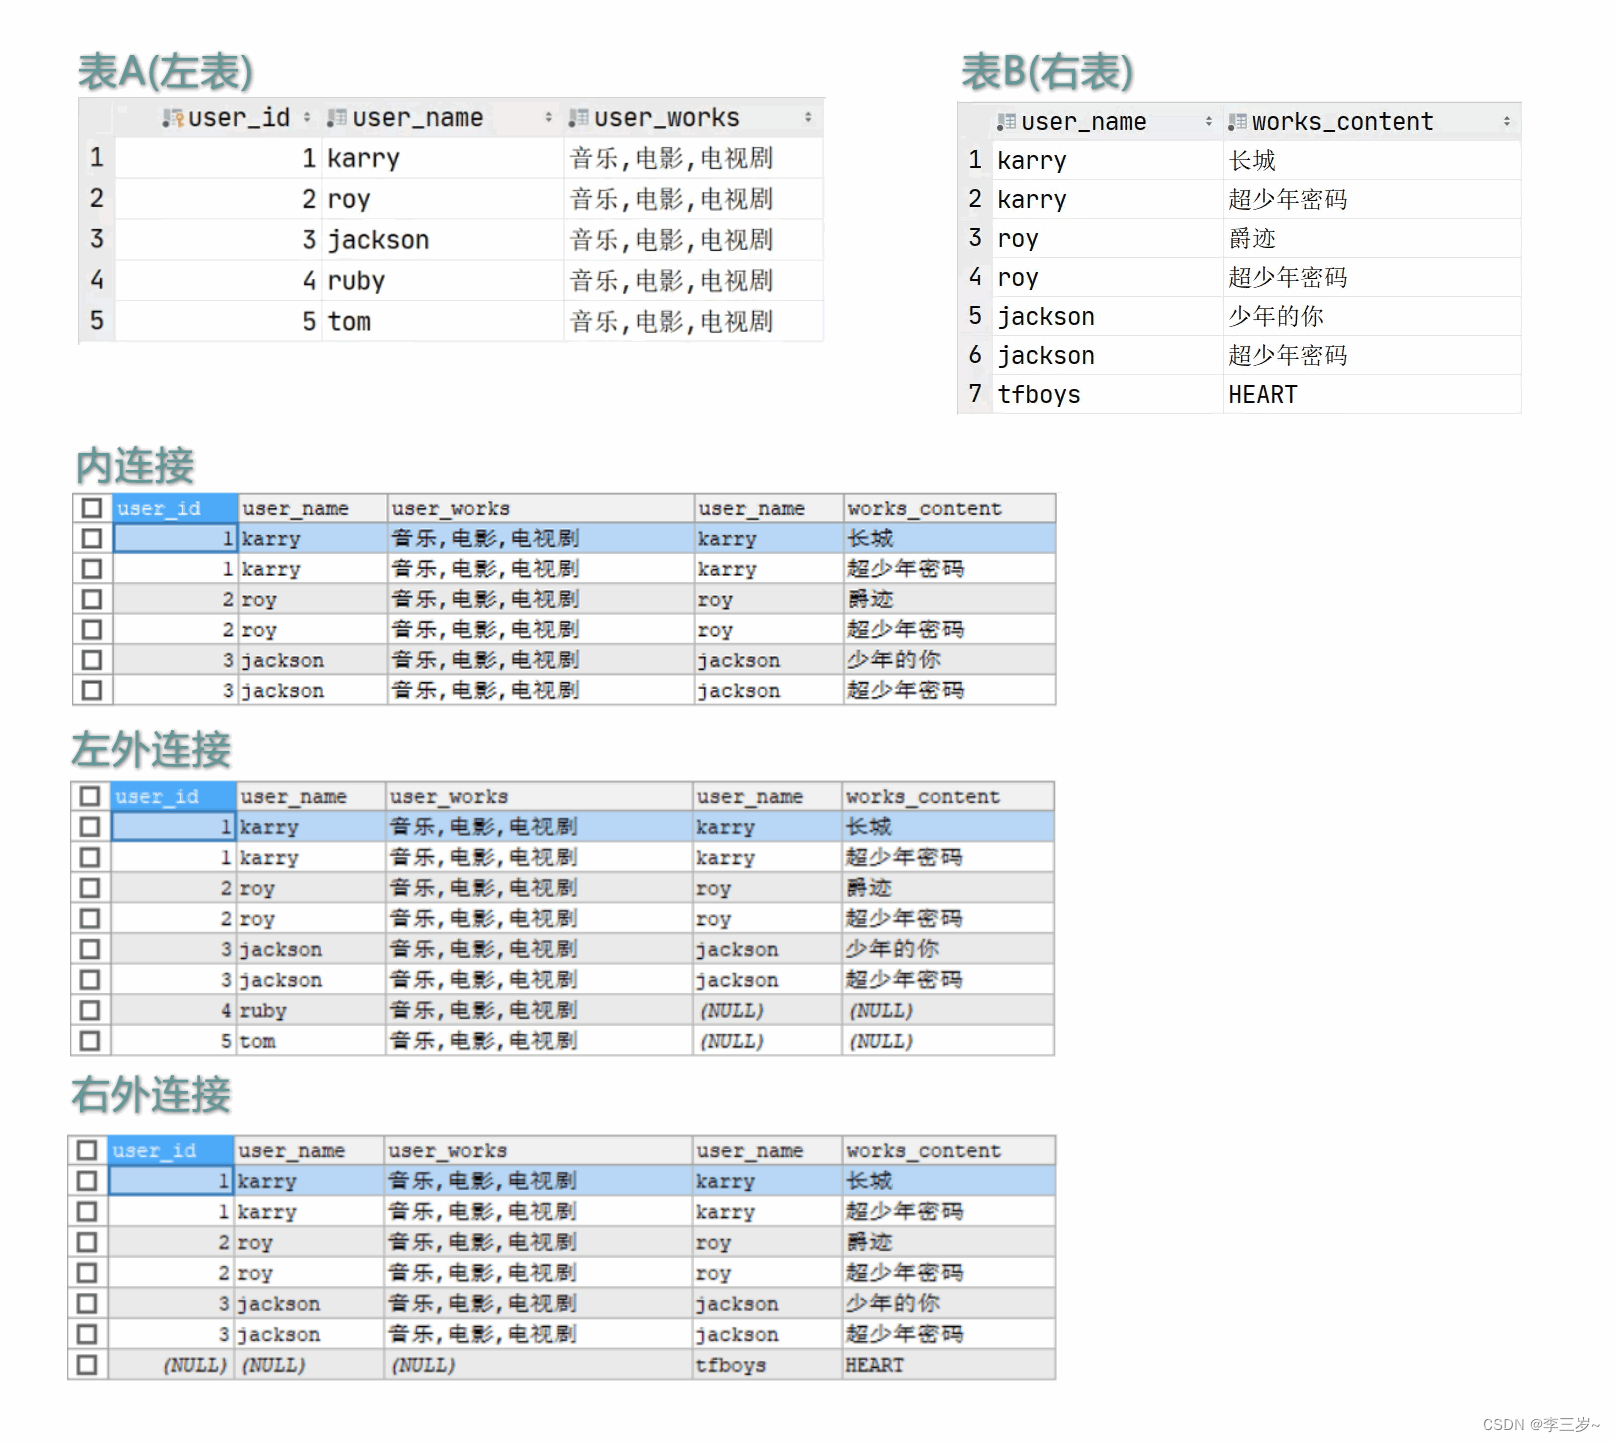This screenshot has width=1615, height=1442.
Task: Check the tfboys HEART row in 右外连接 table
Action: point(87,1365)
